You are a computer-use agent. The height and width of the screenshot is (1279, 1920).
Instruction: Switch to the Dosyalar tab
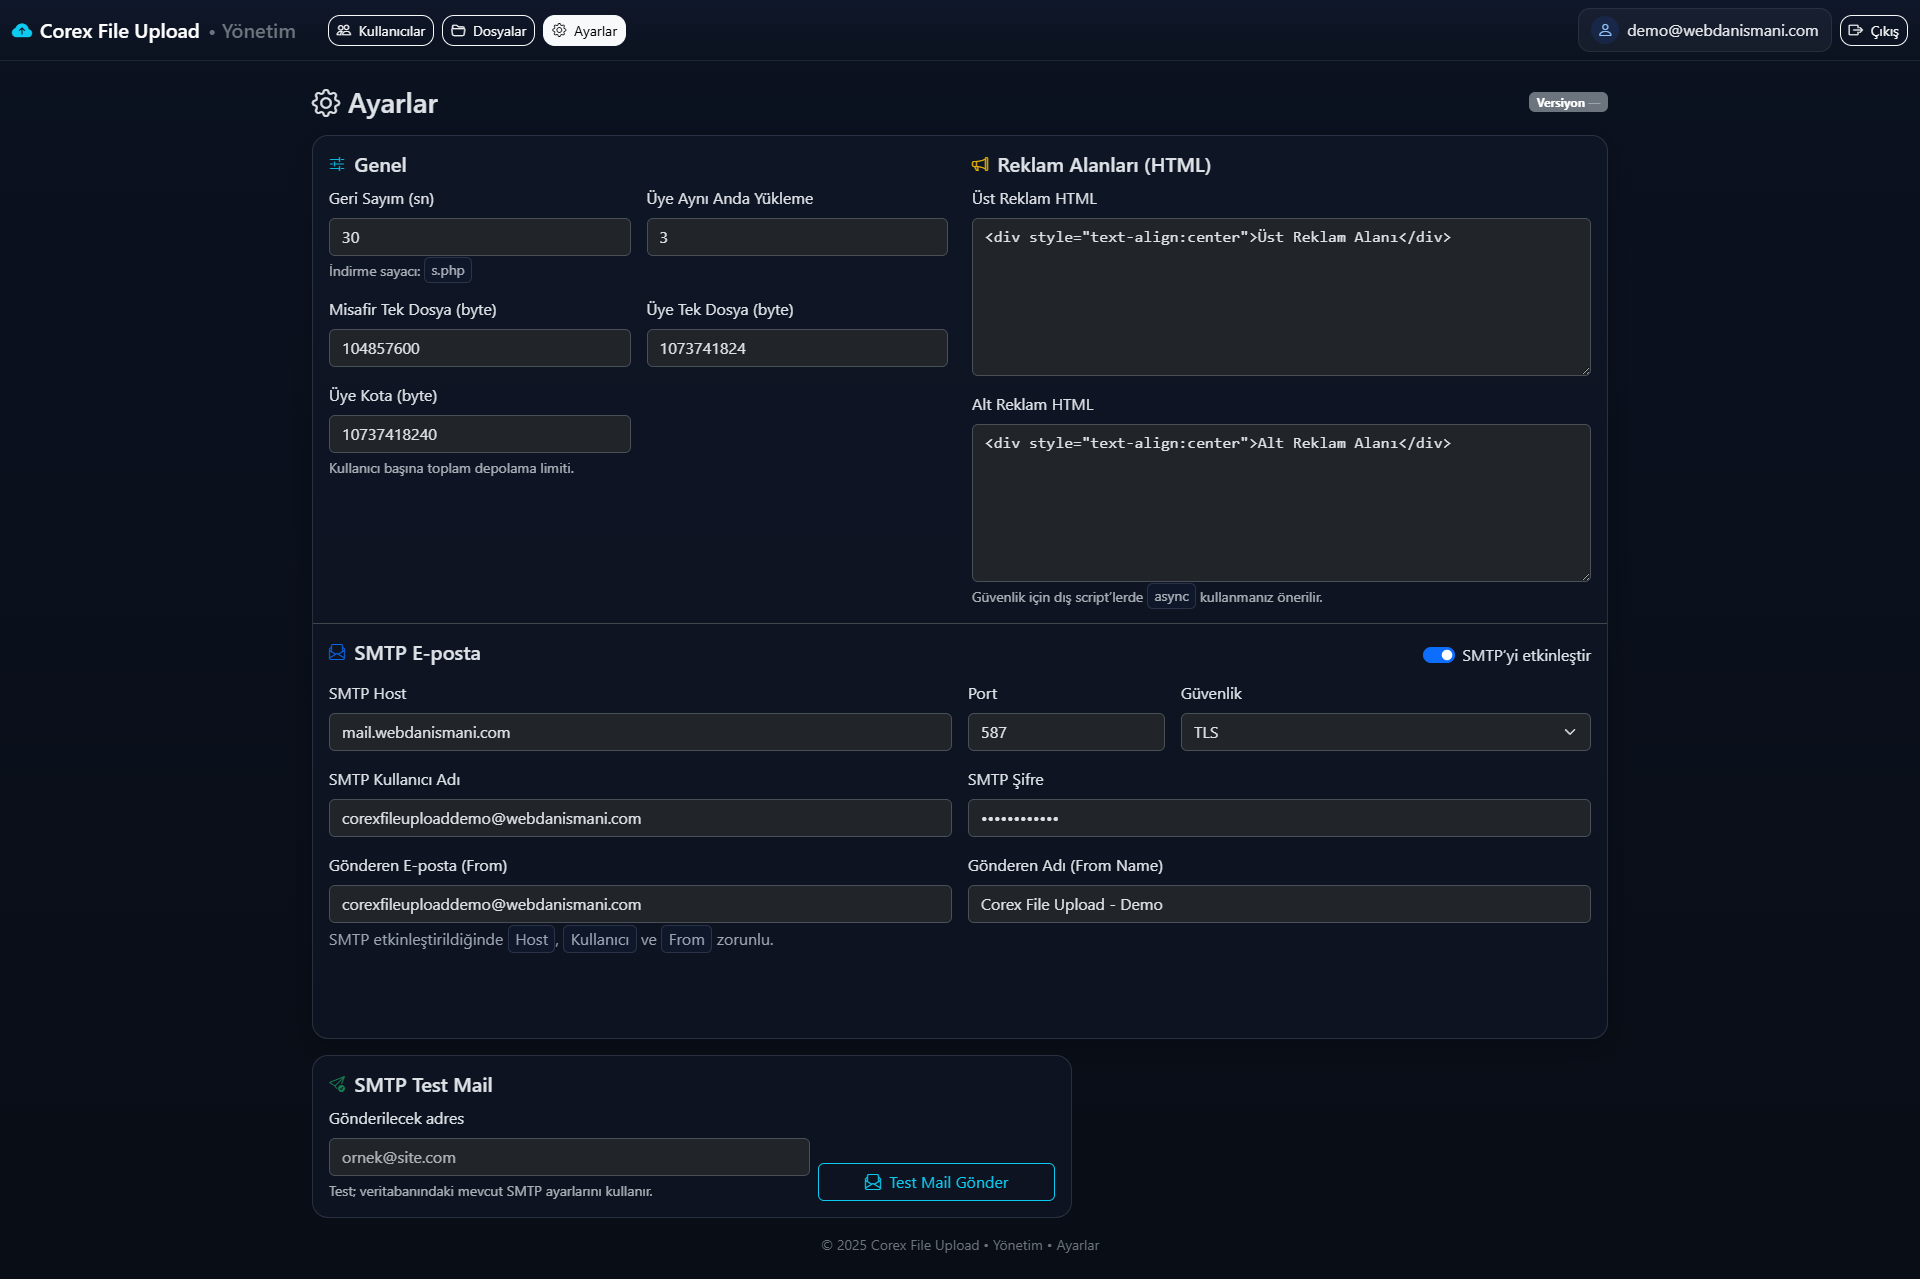[488, 31]
